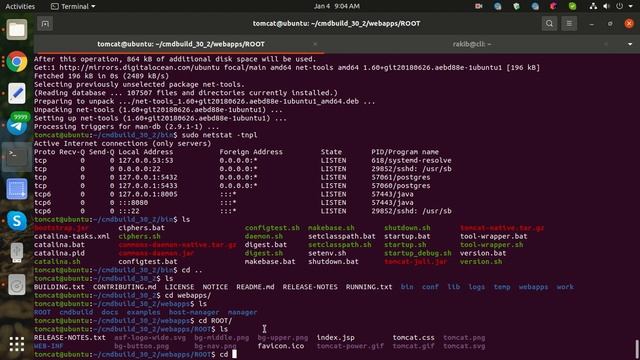Open Telegram with the 9999 badge
Screen dimensions: 640x360
point(17,124)
